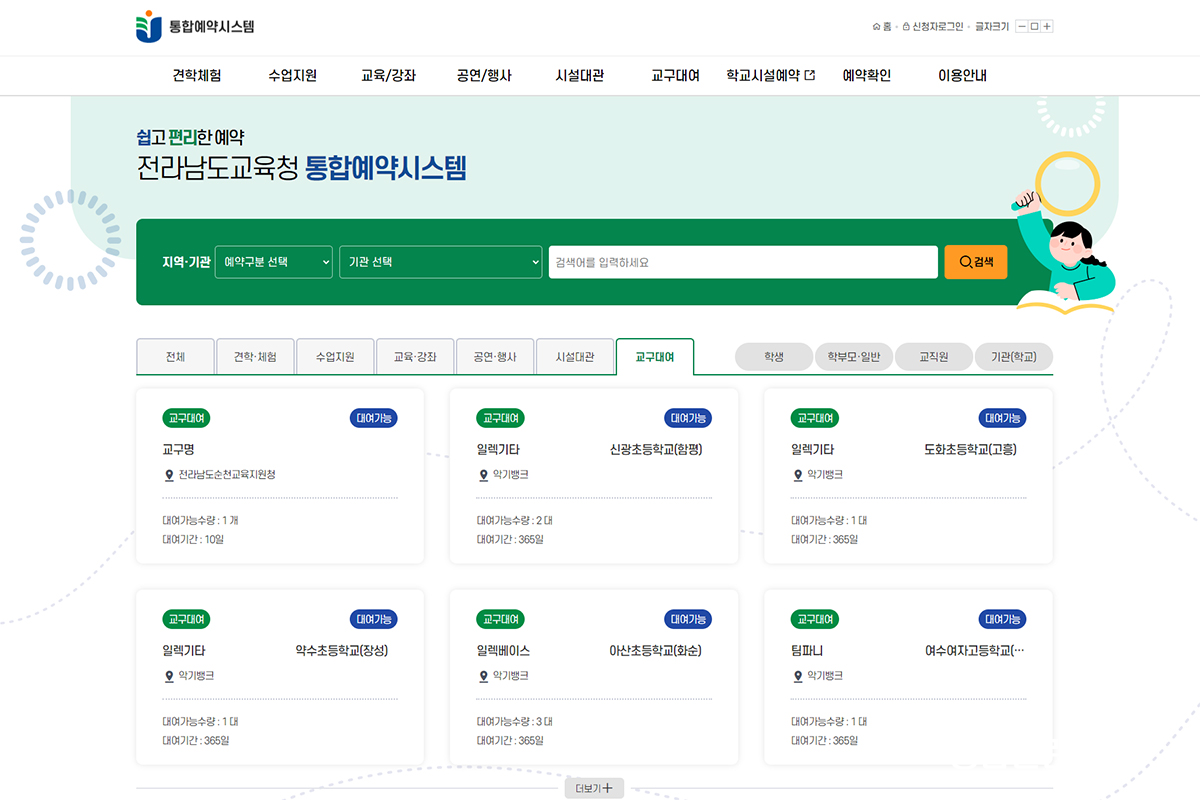Viewport: 1200px width, 800px height.
Task: Open the 예약확인 menu
Action: coord(866,75)
